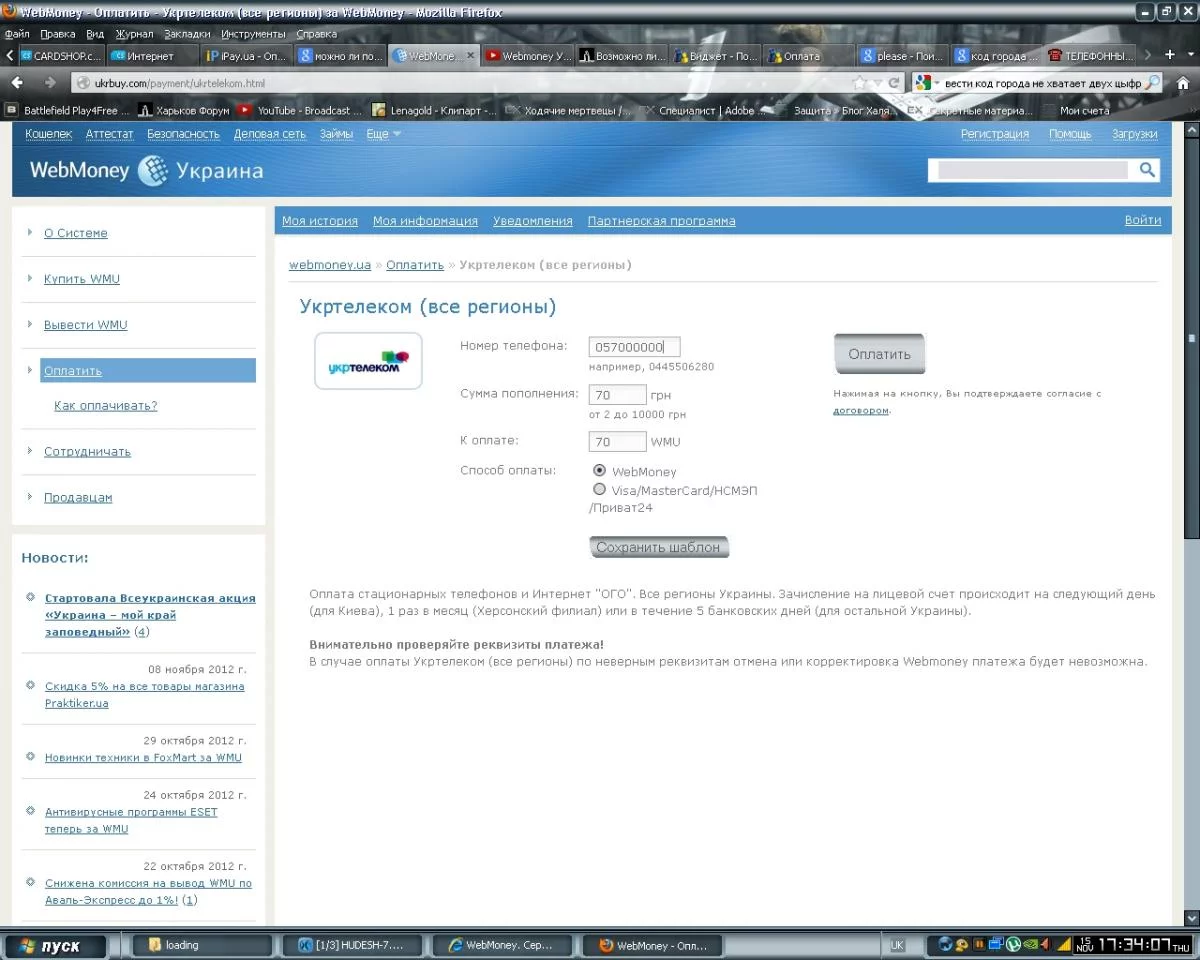The width and height of the screenshot is (1200, 960).
Task: Click the browser Back arrow button
Action: click(17, 83)
